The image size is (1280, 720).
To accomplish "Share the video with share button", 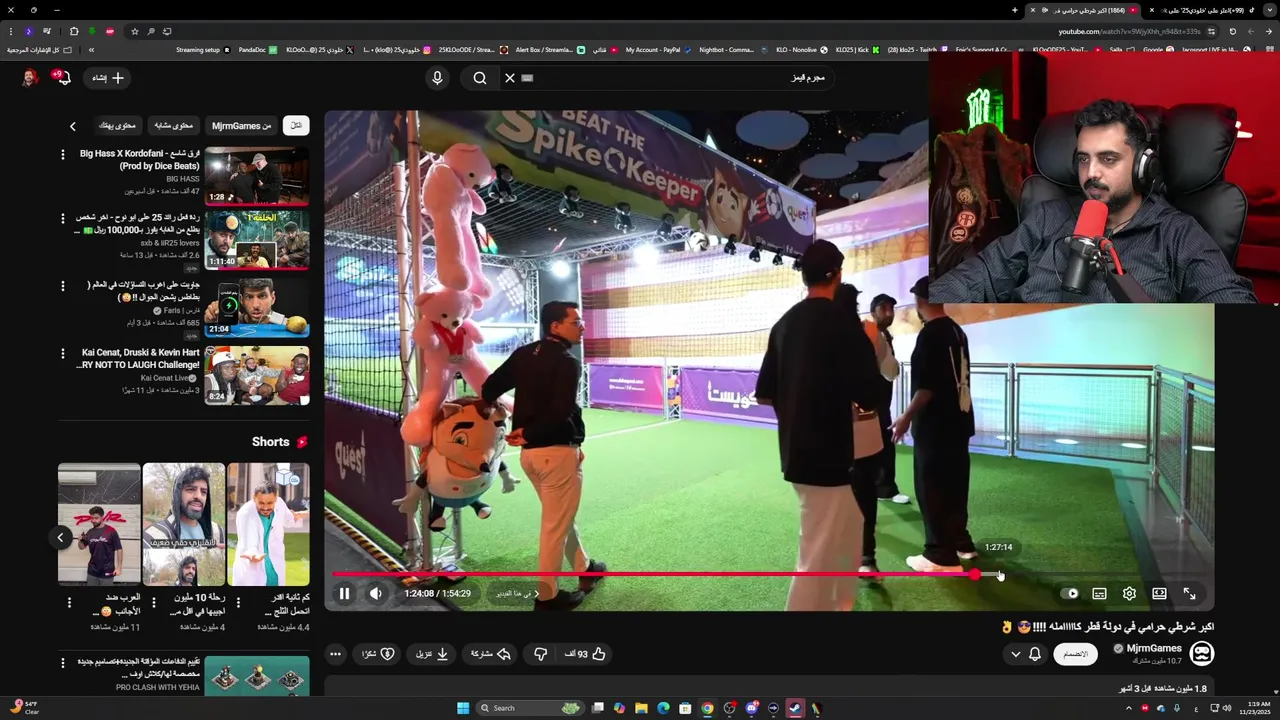I will click(490, 654).
